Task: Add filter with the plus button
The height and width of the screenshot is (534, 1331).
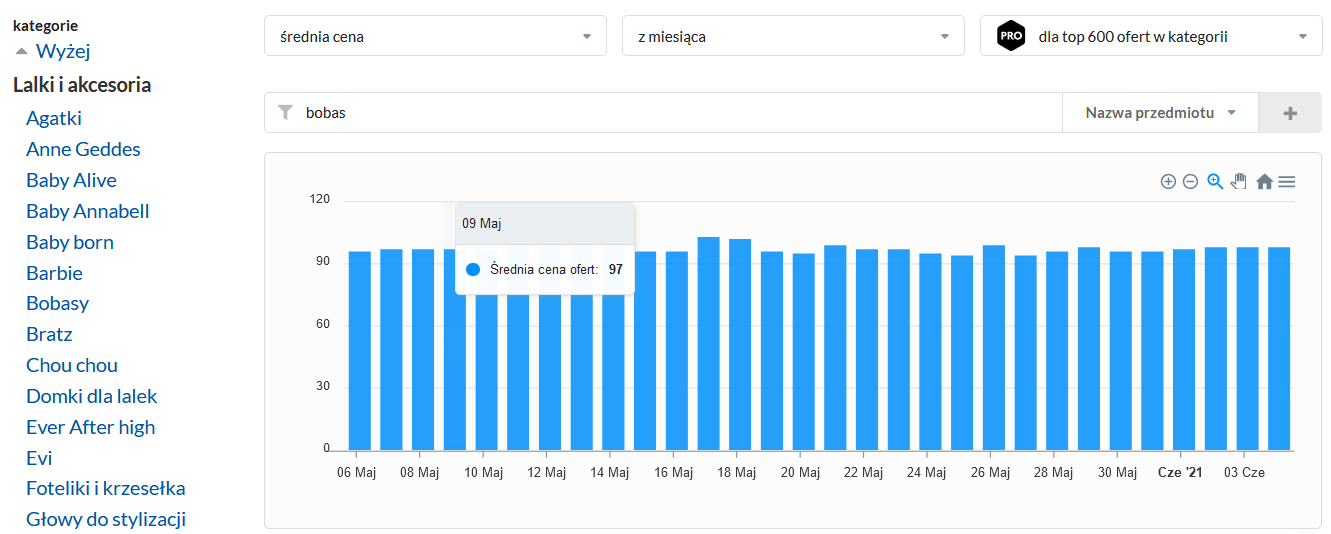Action: pyautogui.click(x=1289, y=113)
